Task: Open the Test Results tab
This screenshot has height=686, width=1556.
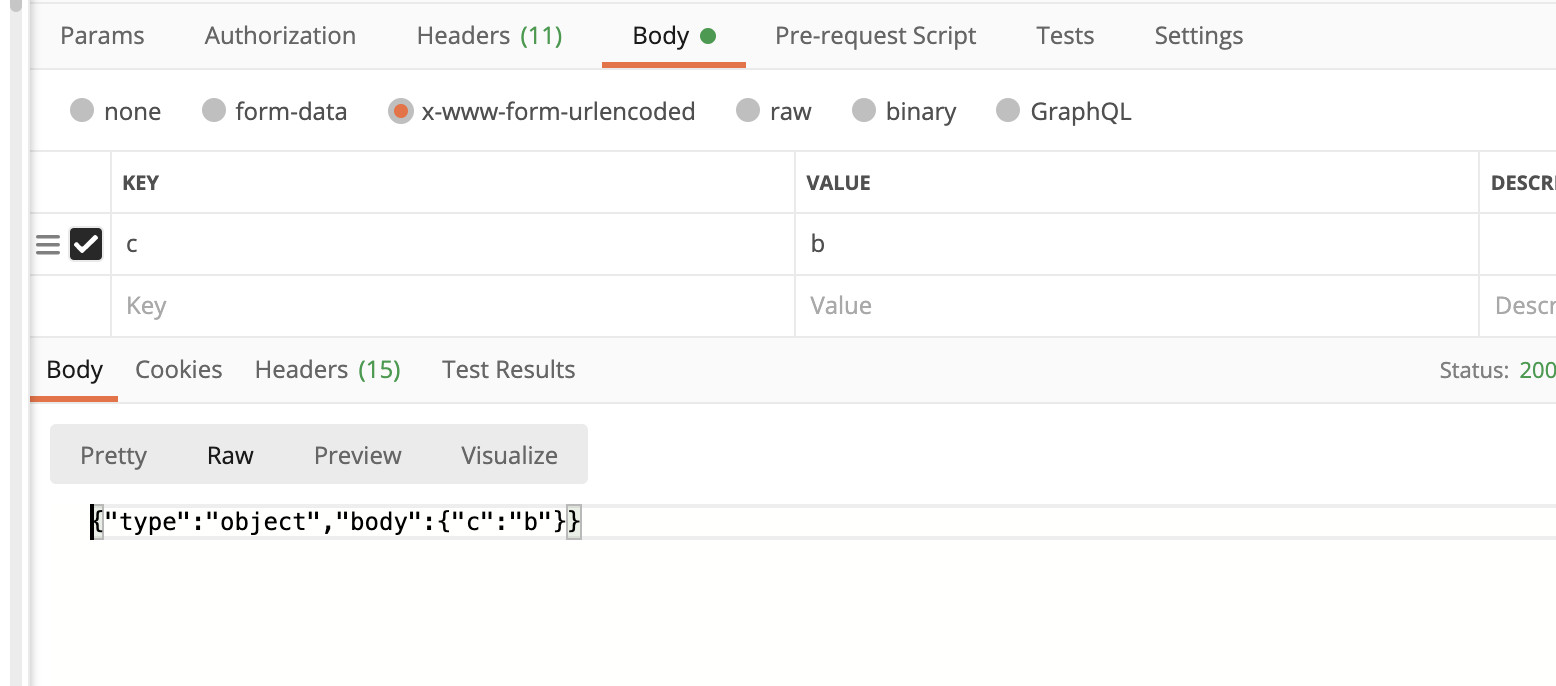Action: pos(508,370)
